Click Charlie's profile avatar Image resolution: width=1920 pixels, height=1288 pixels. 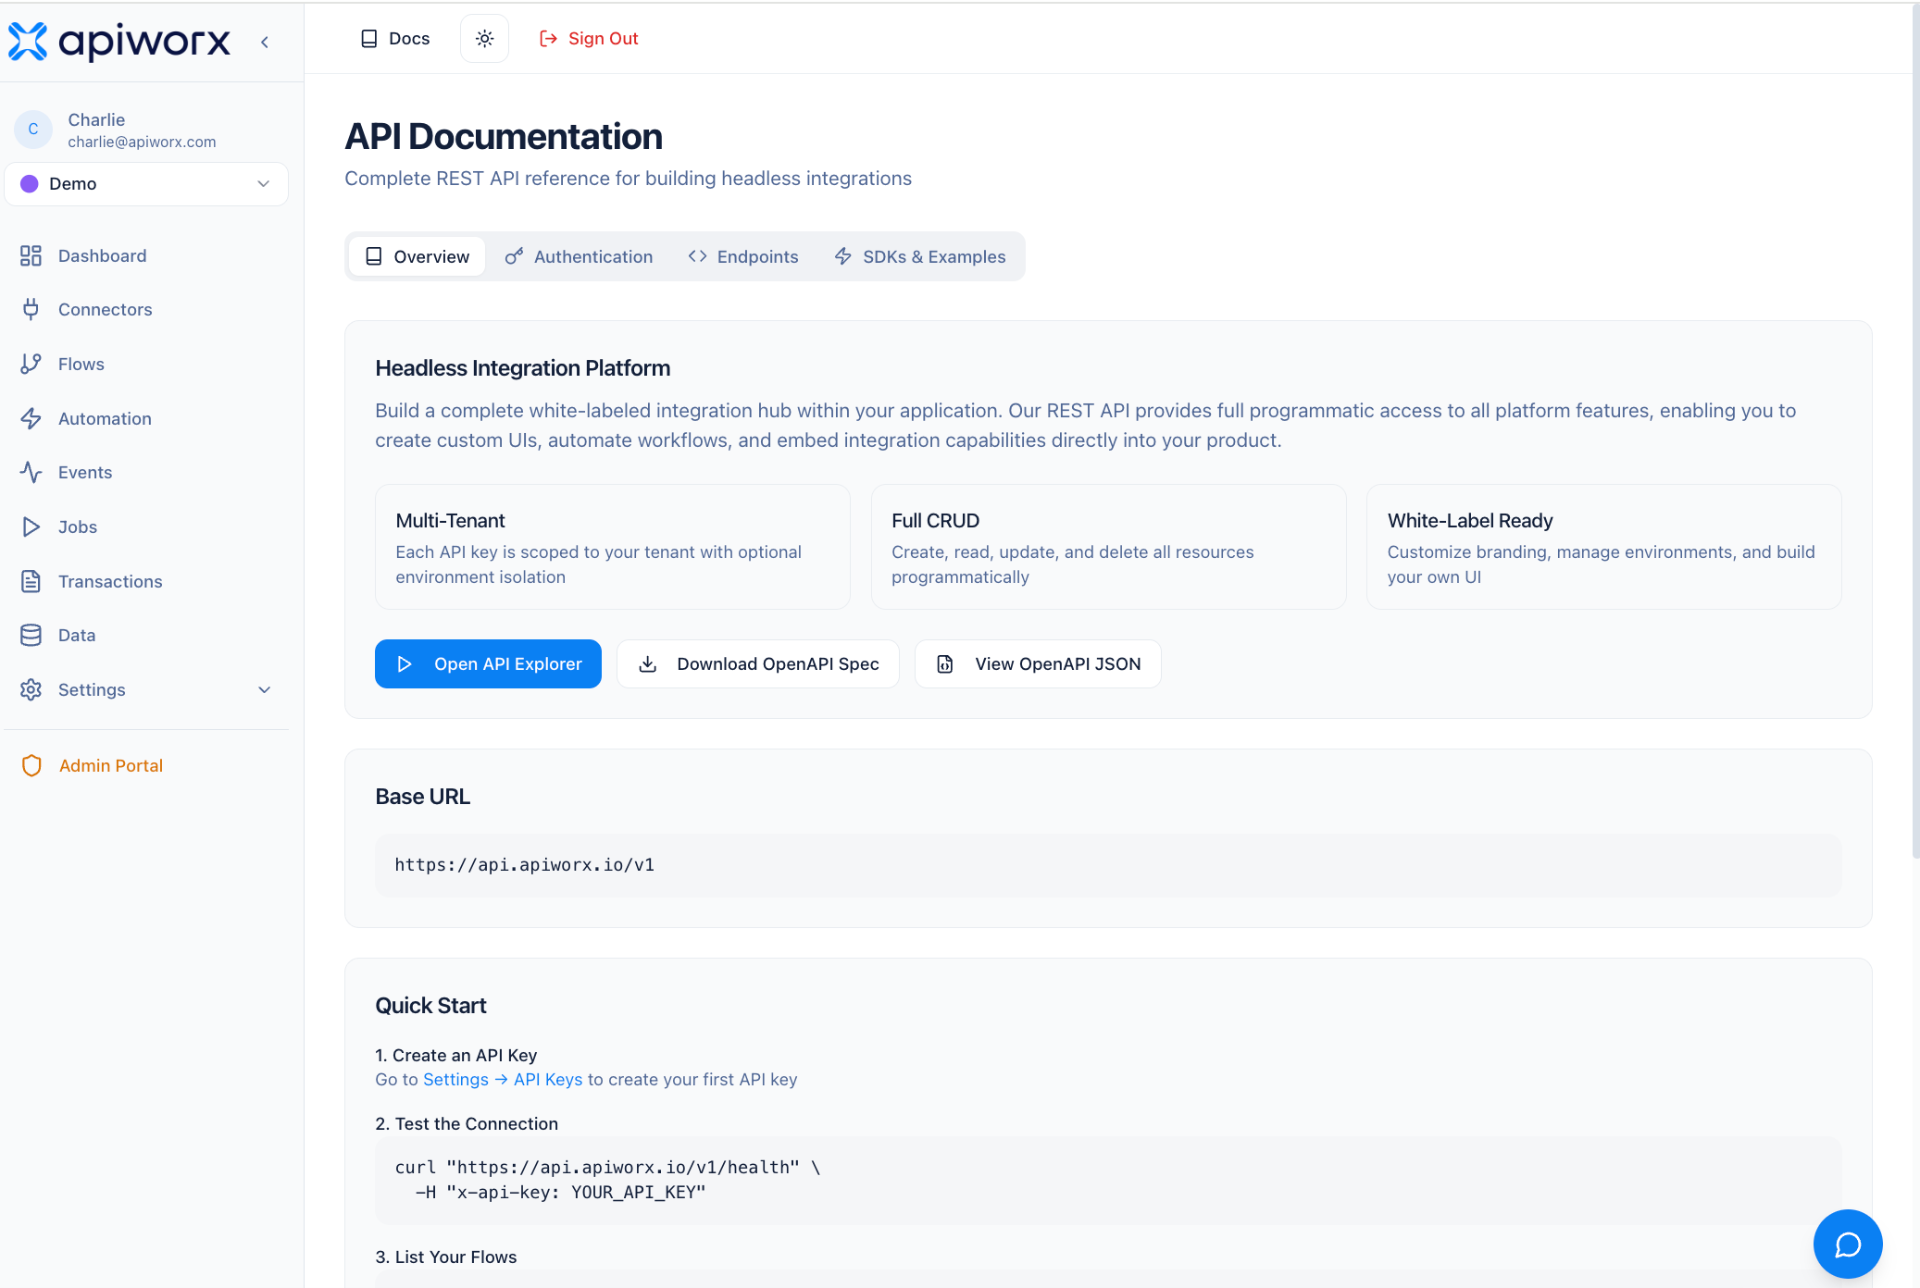(x=33, y=129)
